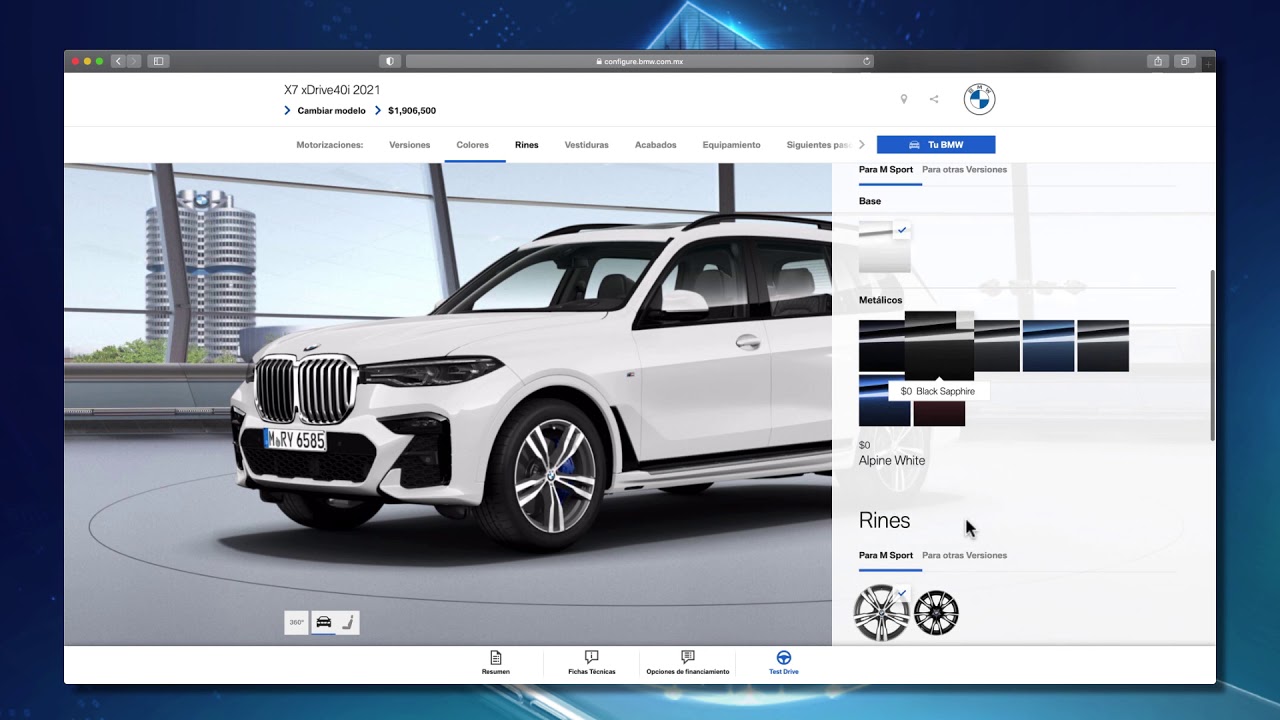Click the options panel vertical scrollbar
Viewport: 1280px width, 720px height.
point(1212,354)
